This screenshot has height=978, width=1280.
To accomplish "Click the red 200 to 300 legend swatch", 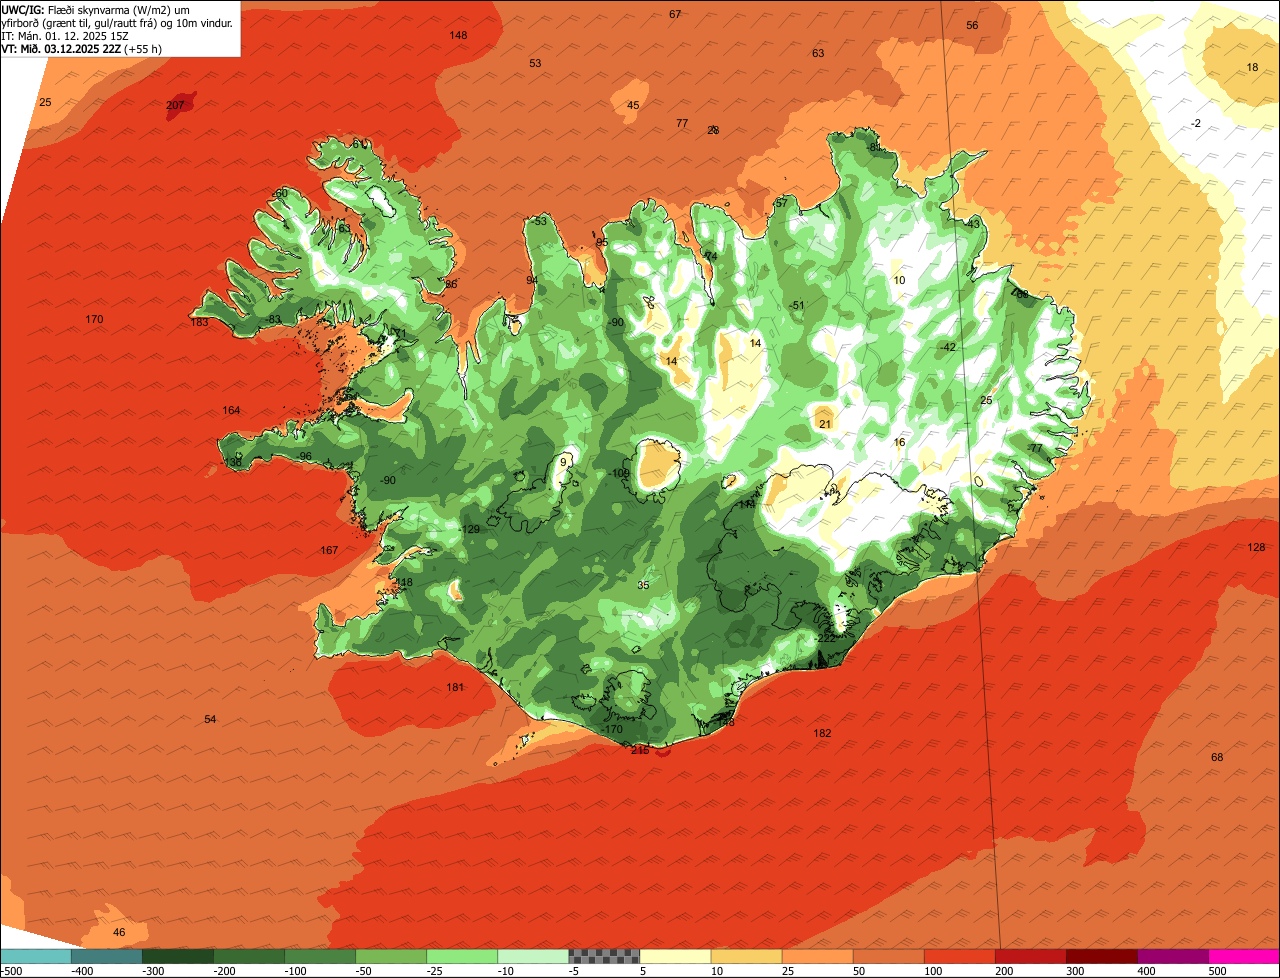I will point(1029,956).
